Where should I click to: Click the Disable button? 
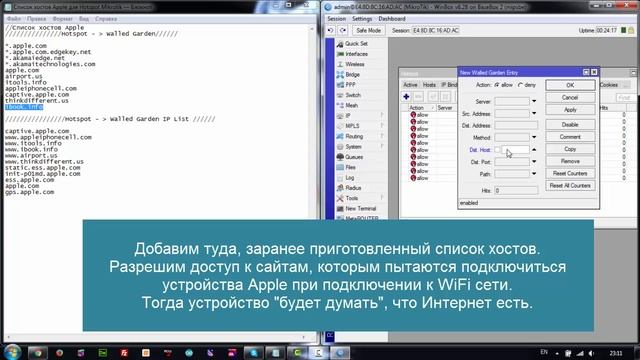[570, 124]
